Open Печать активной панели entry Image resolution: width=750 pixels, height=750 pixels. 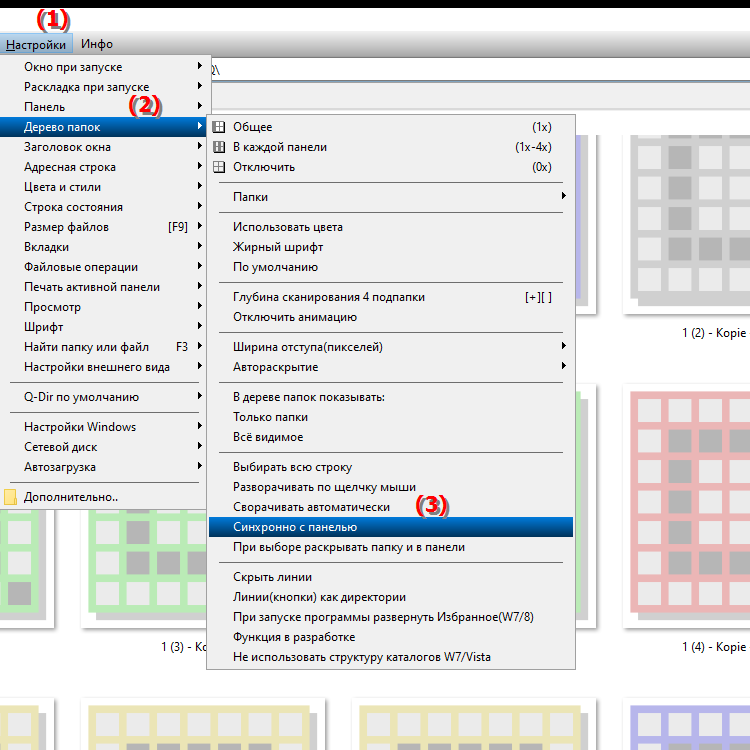click(x=103, y=287)
